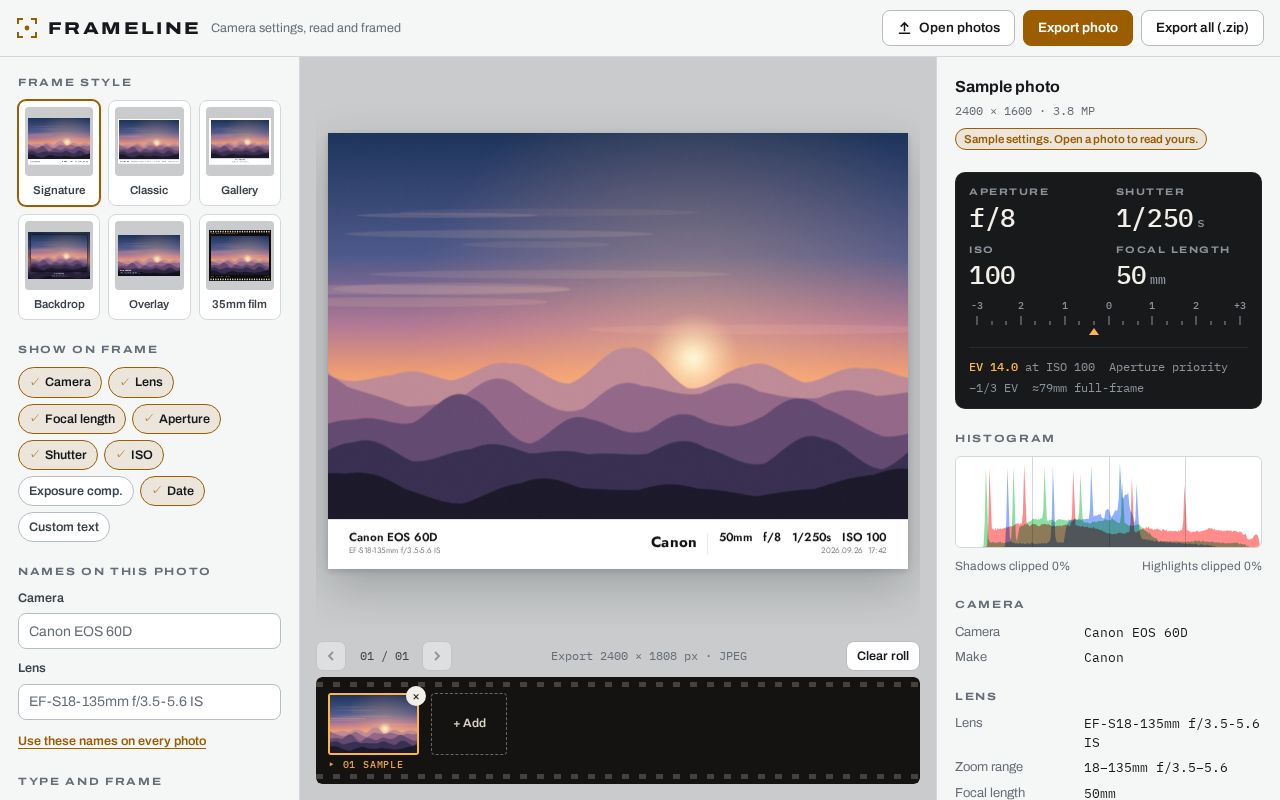Open photos from the top bar
The height and width of the screenshot is (800, 1280).
(948, 28)
